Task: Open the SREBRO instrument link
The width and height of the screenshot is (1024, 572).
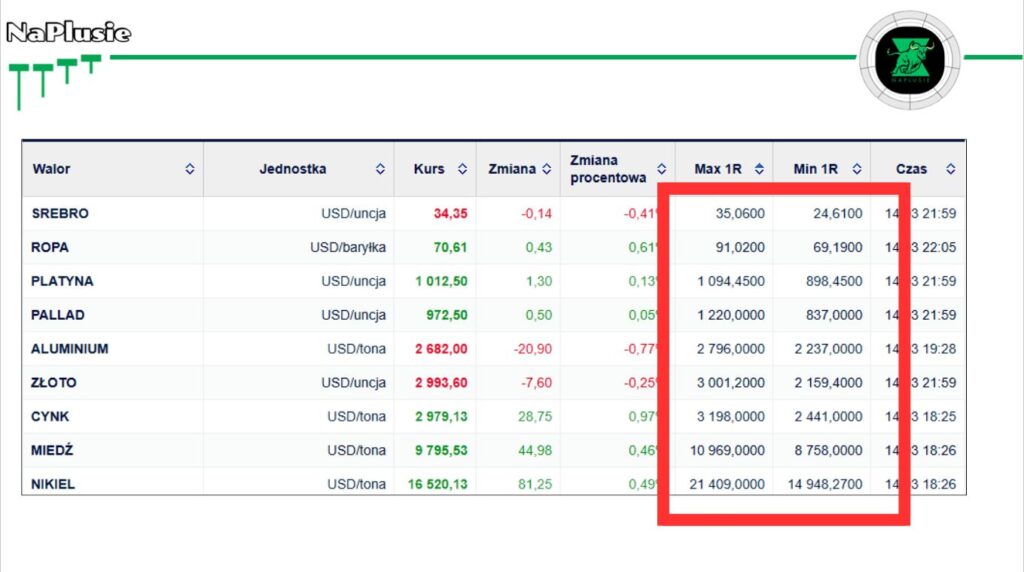Action: (x=60, y=214)
